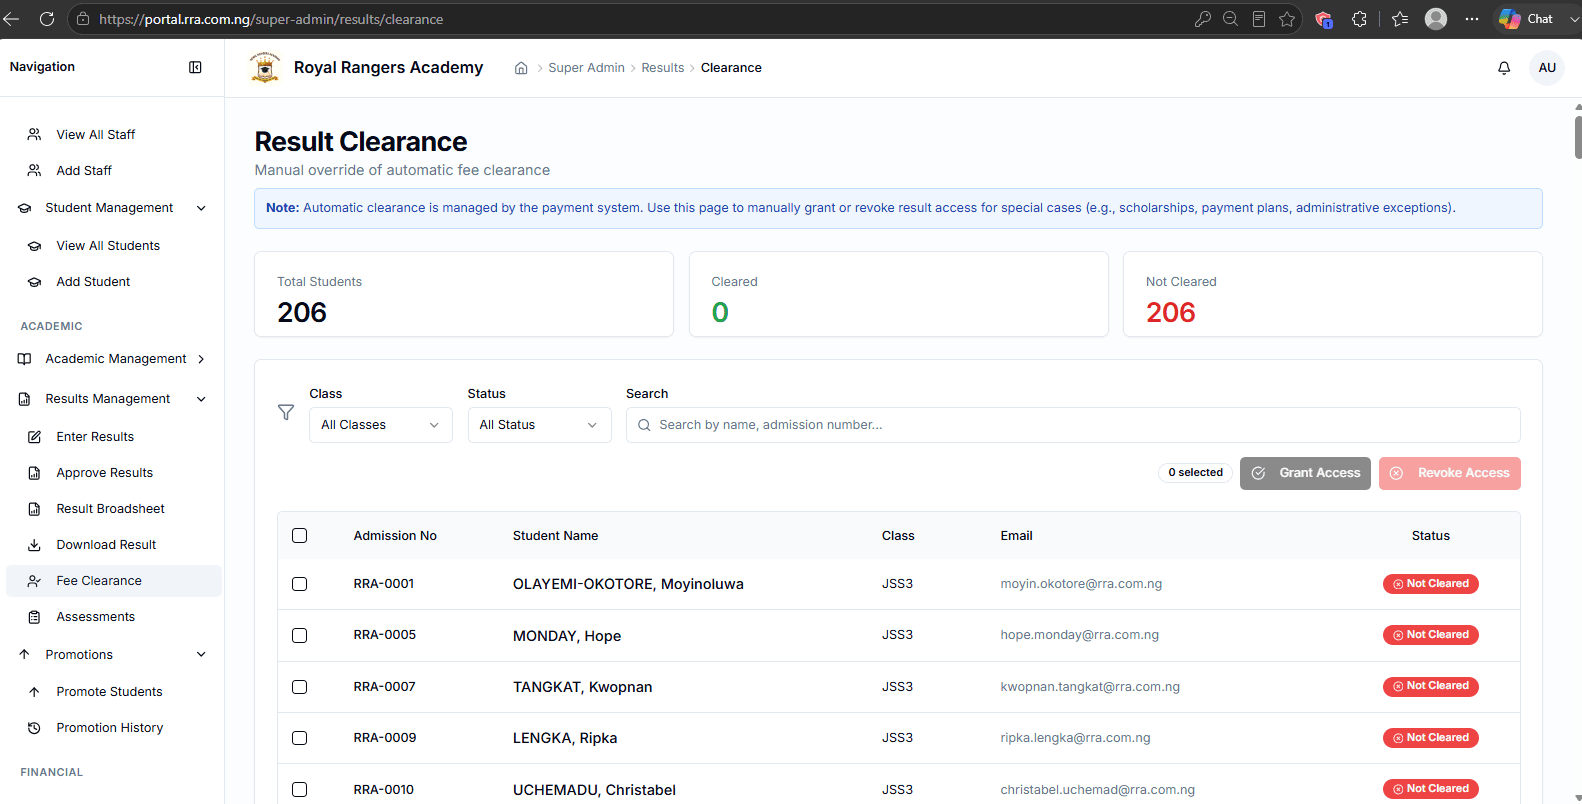Select Fee Clearance menu item
Image resolution: width=1582 pixels, height=804 pixels.
(114, 581)
